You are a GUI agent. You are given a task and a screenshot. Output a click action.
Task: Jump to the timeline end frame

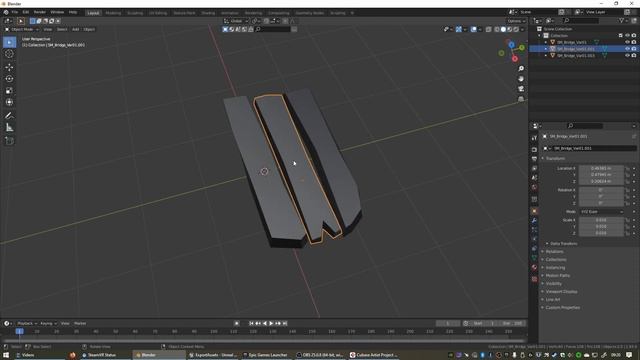point(285,323)
